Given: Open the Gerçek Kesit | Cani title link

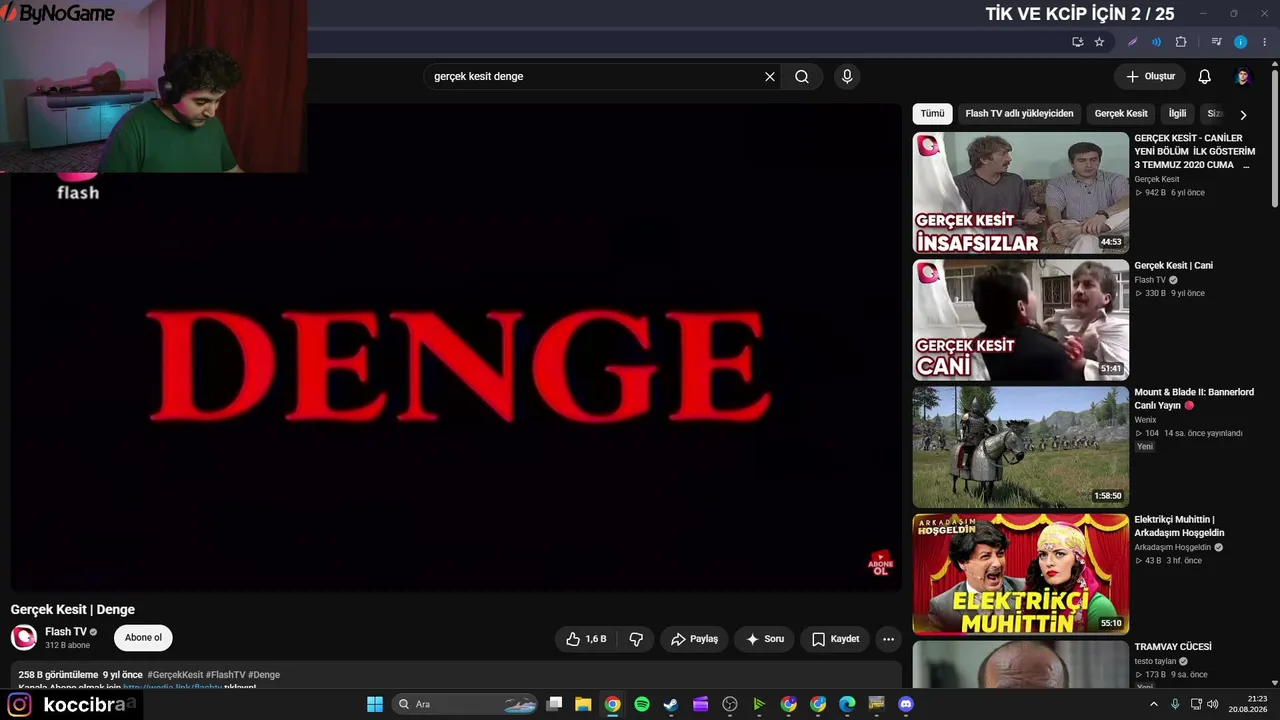Looking at the screenshot, I should (1173, 266).
